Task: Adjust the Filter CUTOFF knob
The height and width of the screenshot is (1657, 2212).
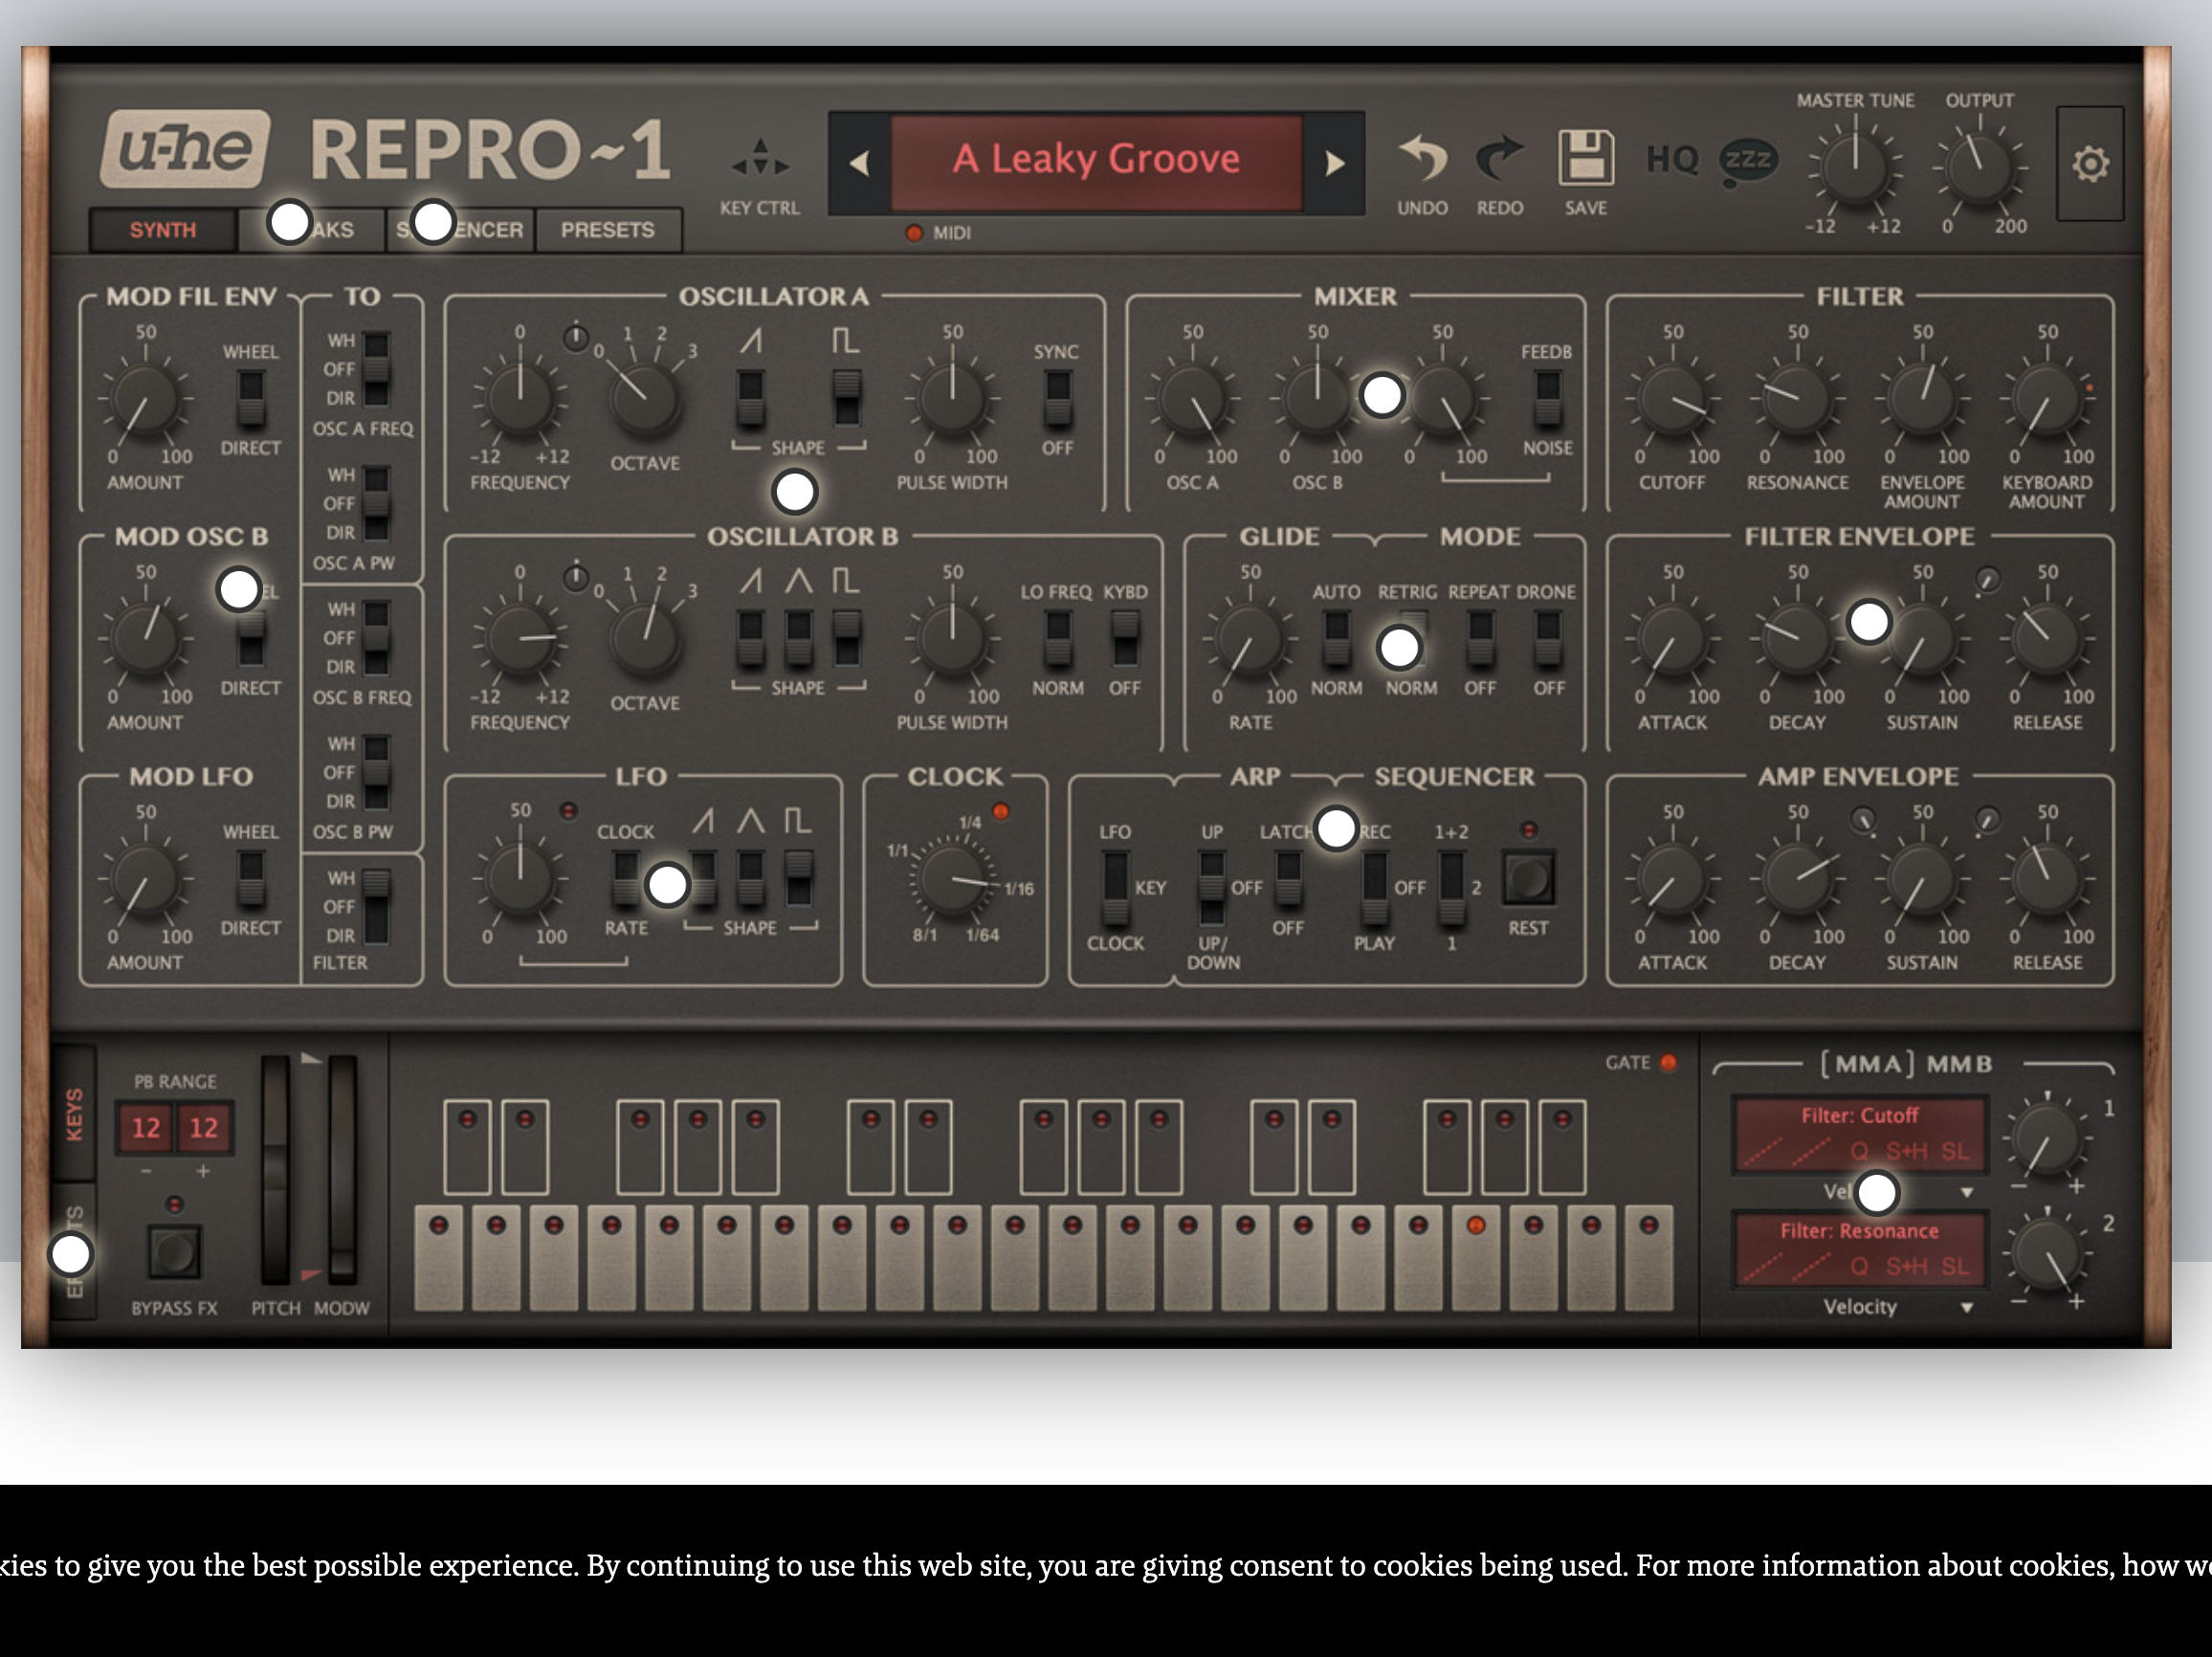Action: click(1673, 400)
